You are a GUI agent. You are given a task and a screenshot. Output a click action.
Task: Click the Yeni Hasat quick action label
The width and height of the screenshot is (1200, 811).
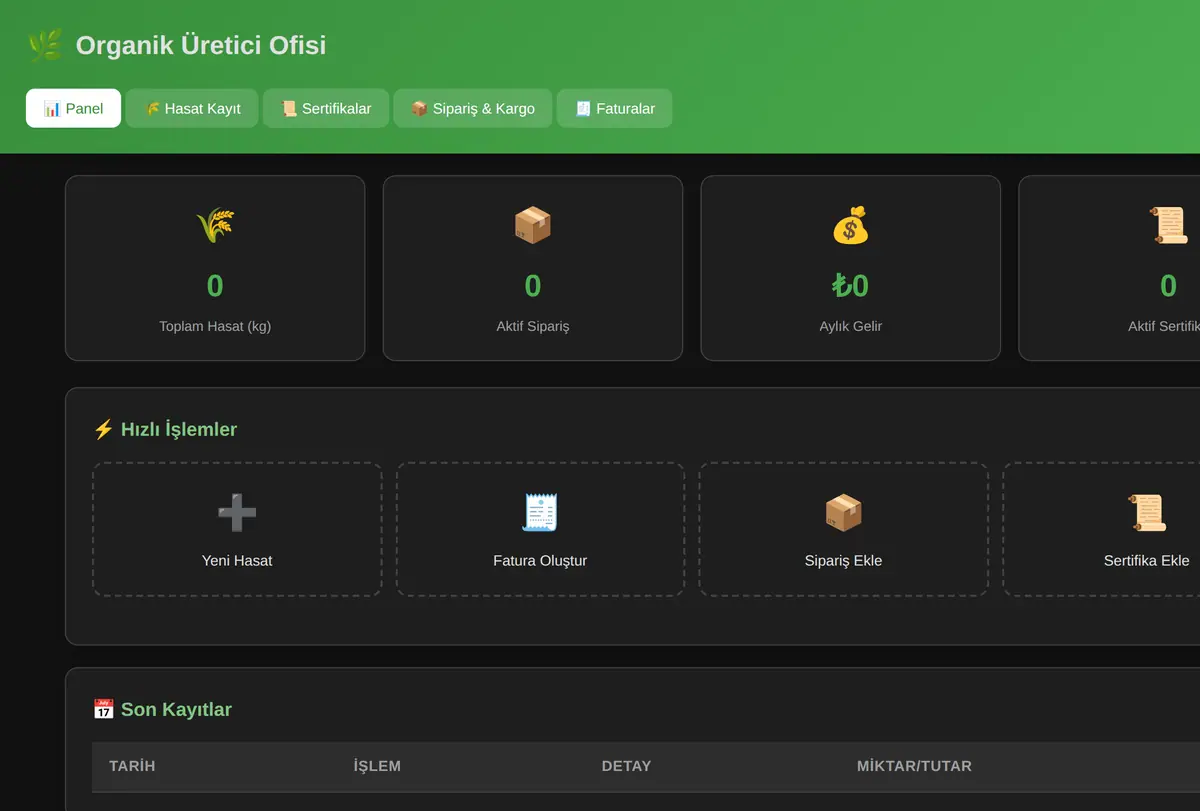[x=237, y=561]
